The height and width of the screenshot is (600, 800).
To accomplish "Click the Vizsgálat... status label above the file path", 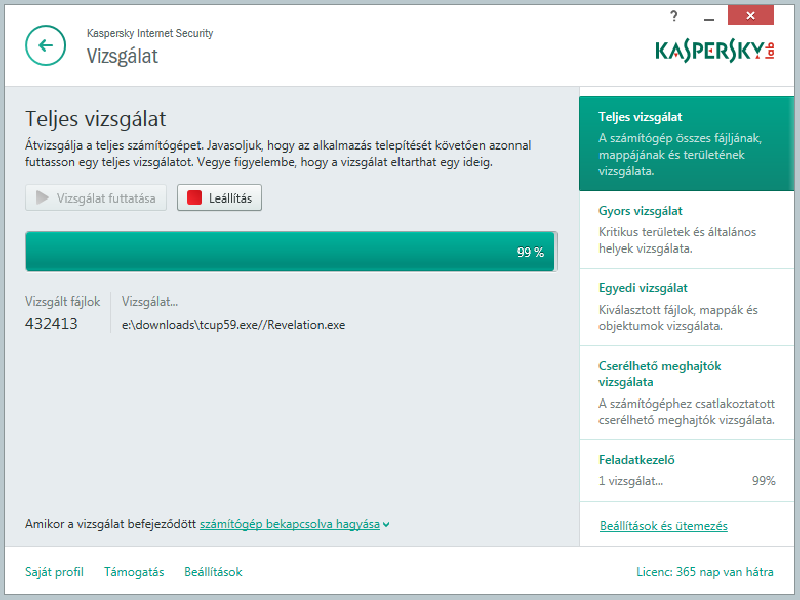I will (x=149, y=302).
